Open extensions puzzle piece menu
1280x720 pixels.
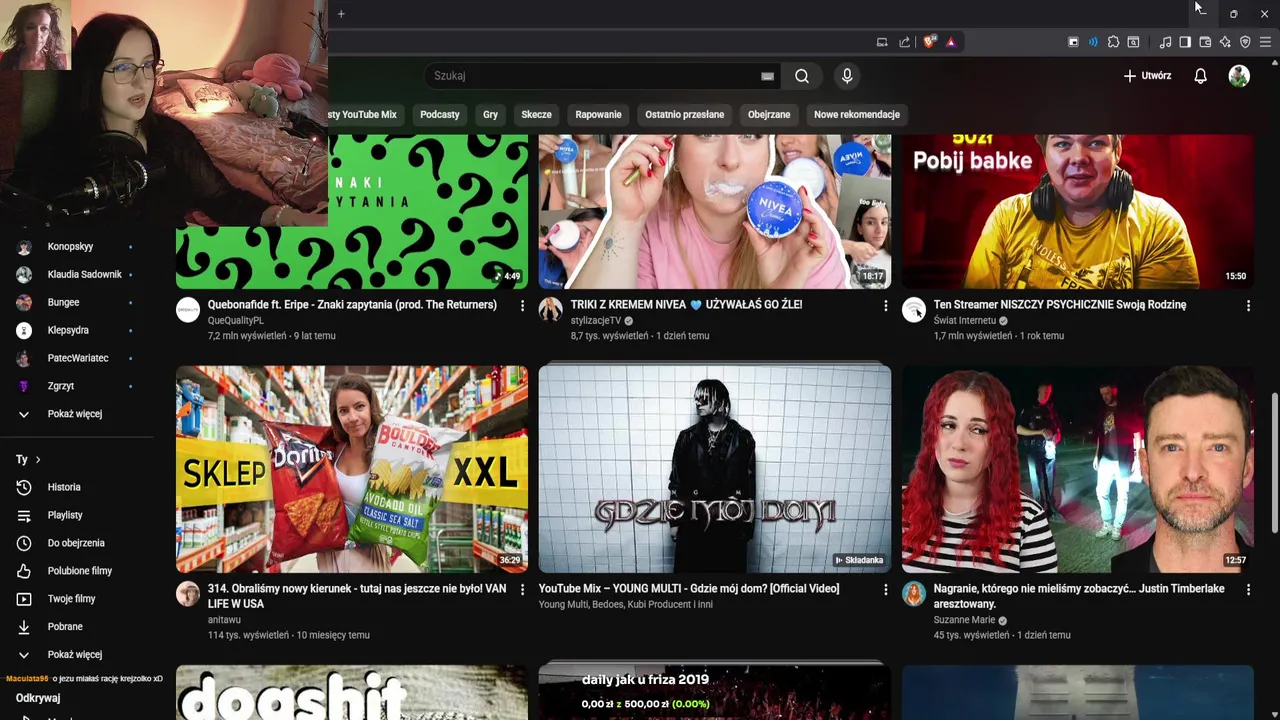point(1113,42)
